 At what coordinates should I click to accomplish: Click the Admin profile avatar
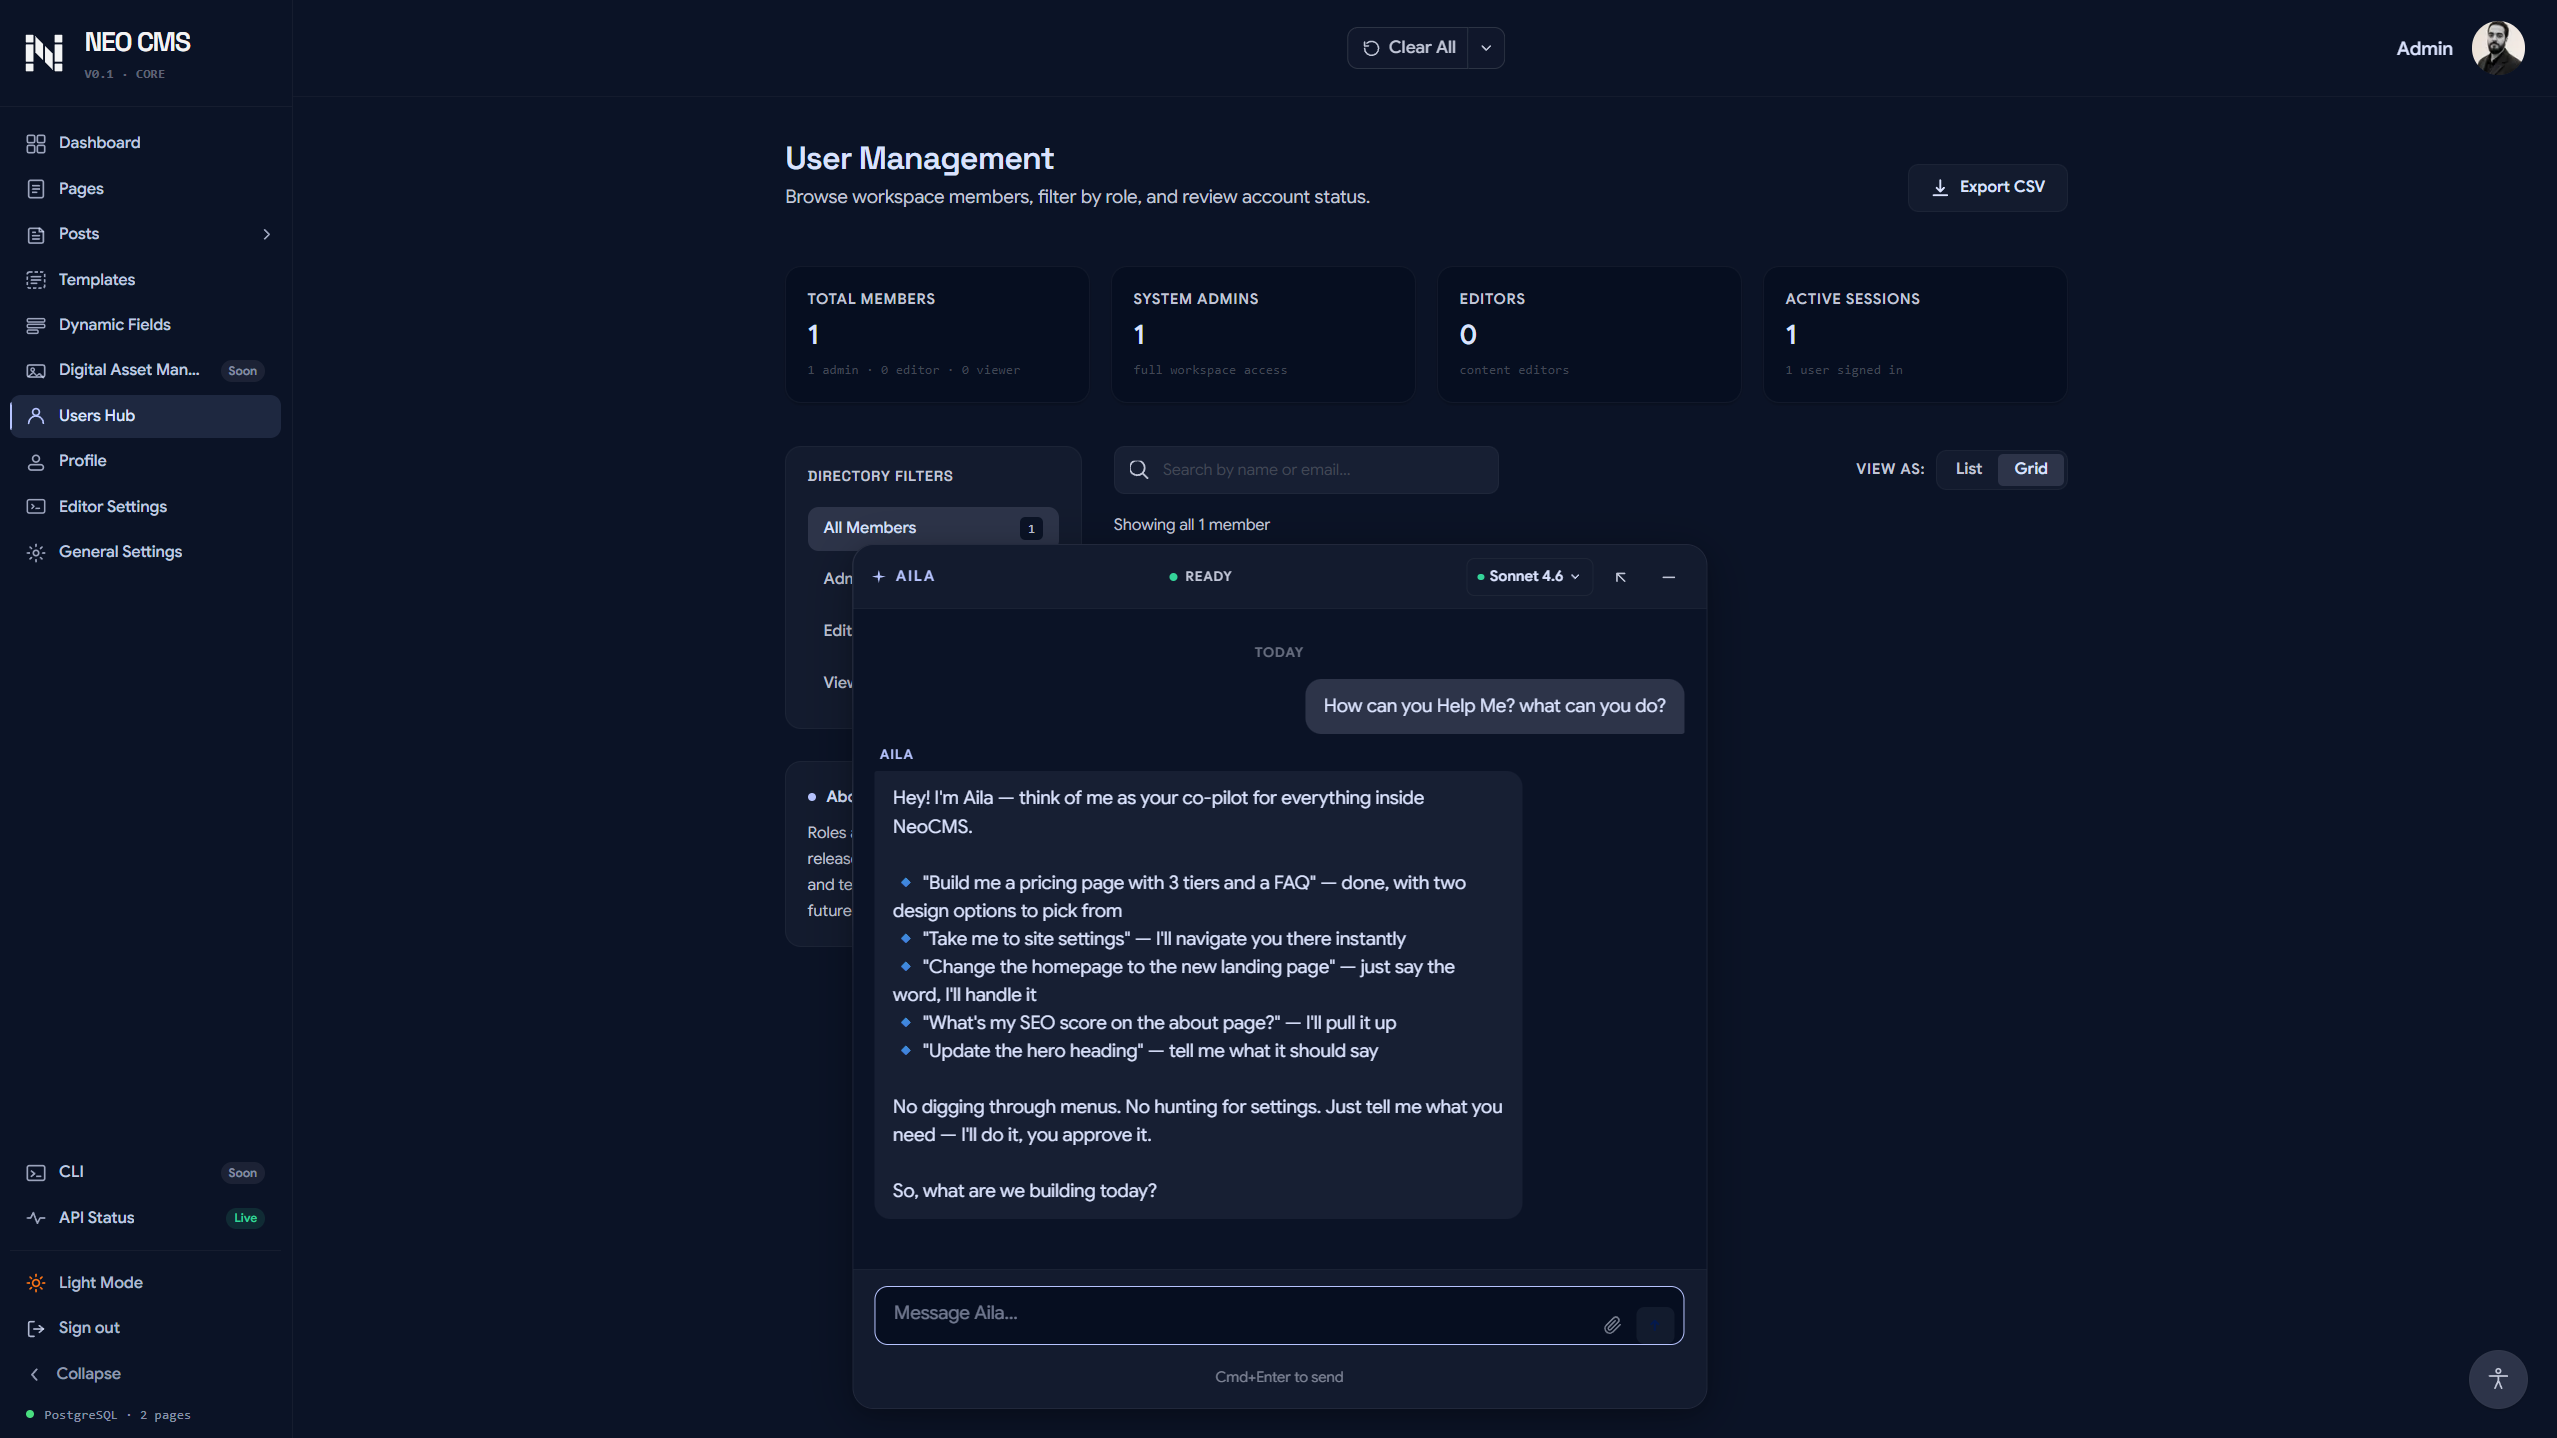(2497, 48)
